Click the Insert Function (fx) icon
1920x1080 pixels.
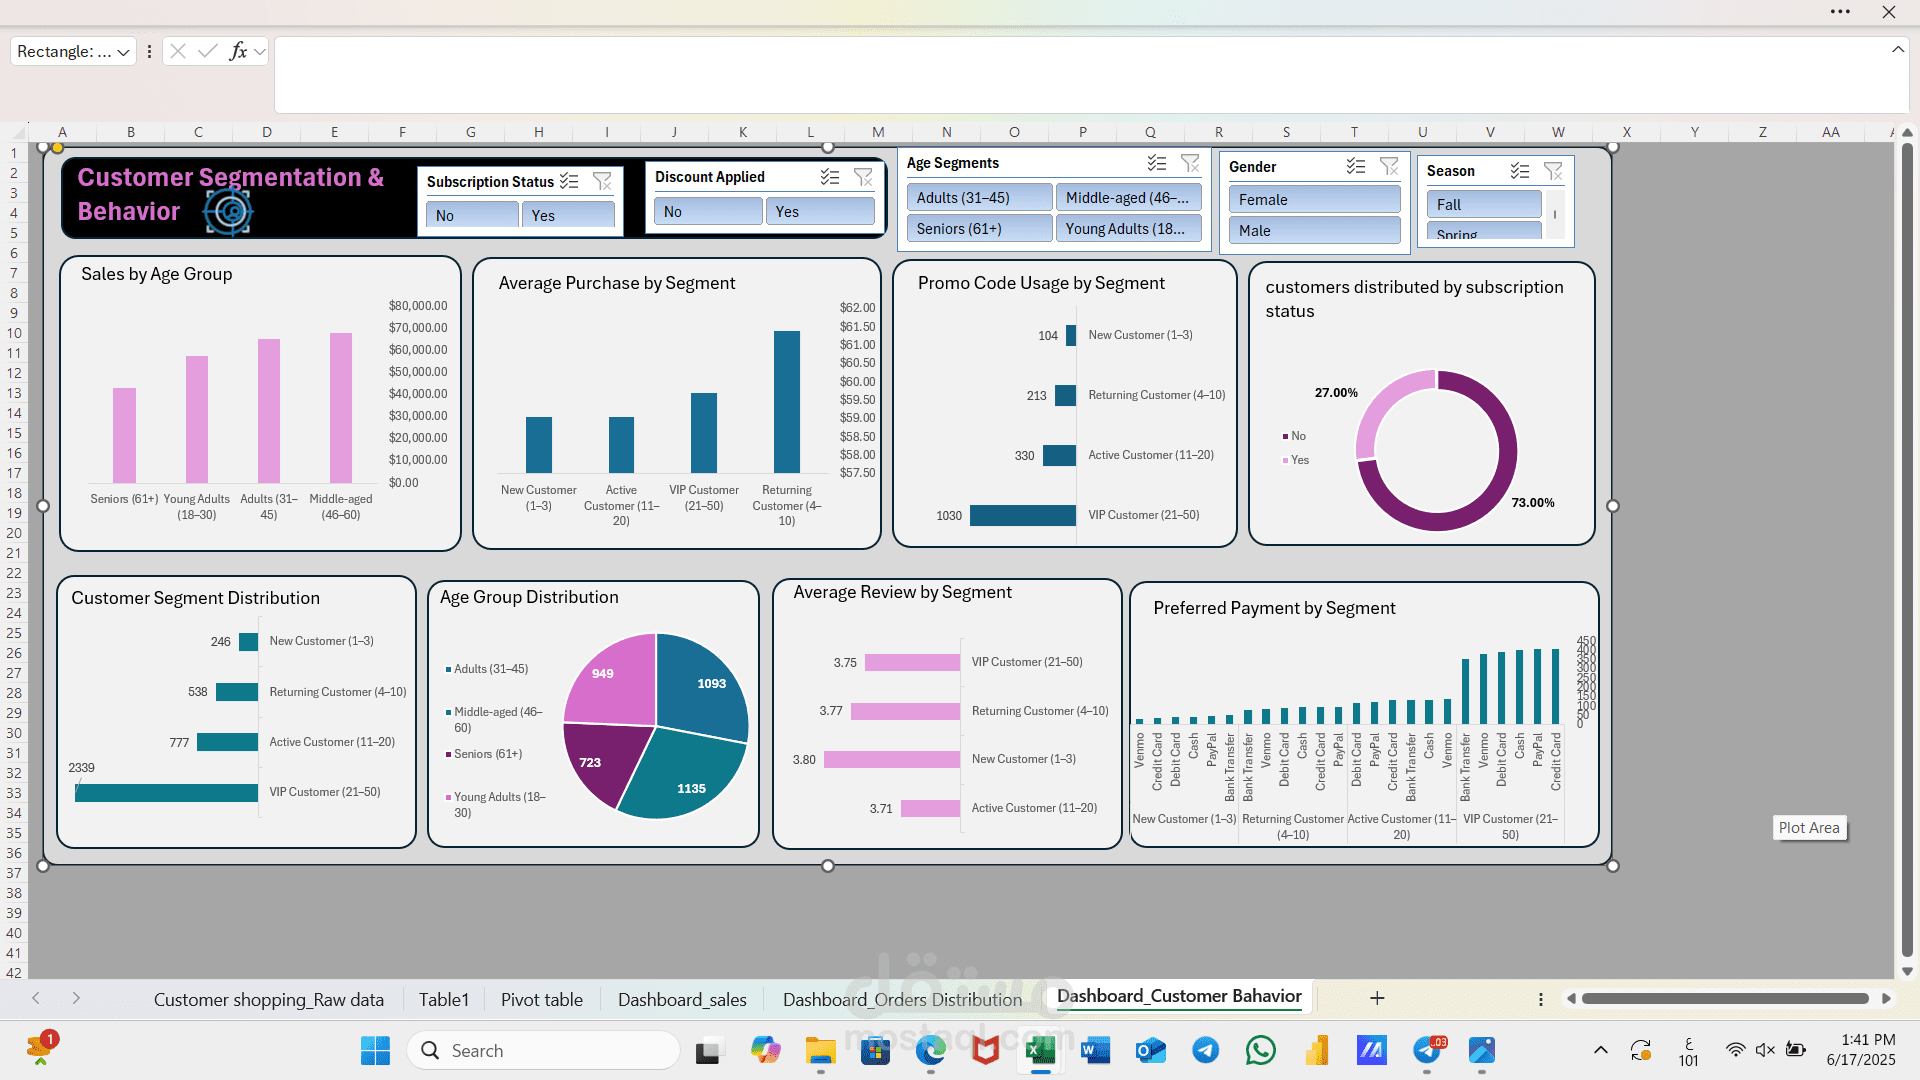point(239,51)
